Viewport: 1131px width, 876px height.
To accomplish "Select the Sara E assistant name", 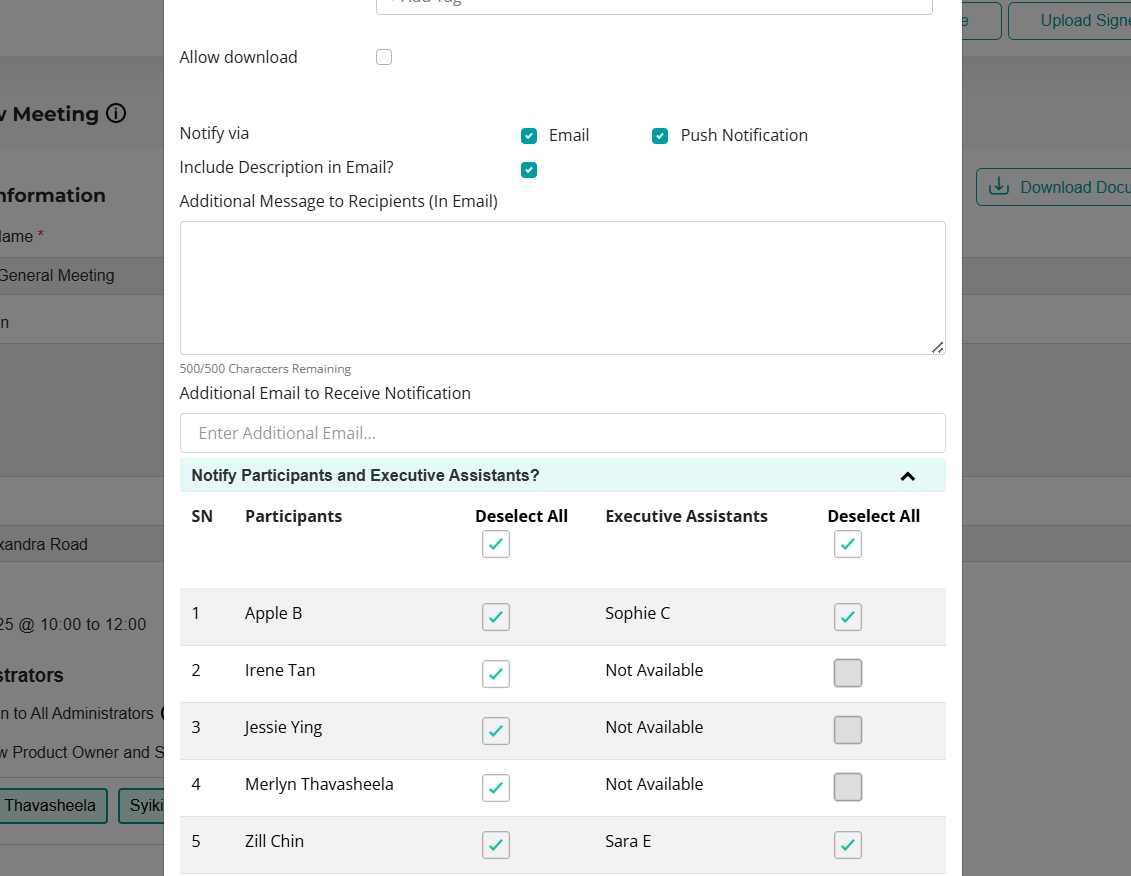I will pos(628,841).
